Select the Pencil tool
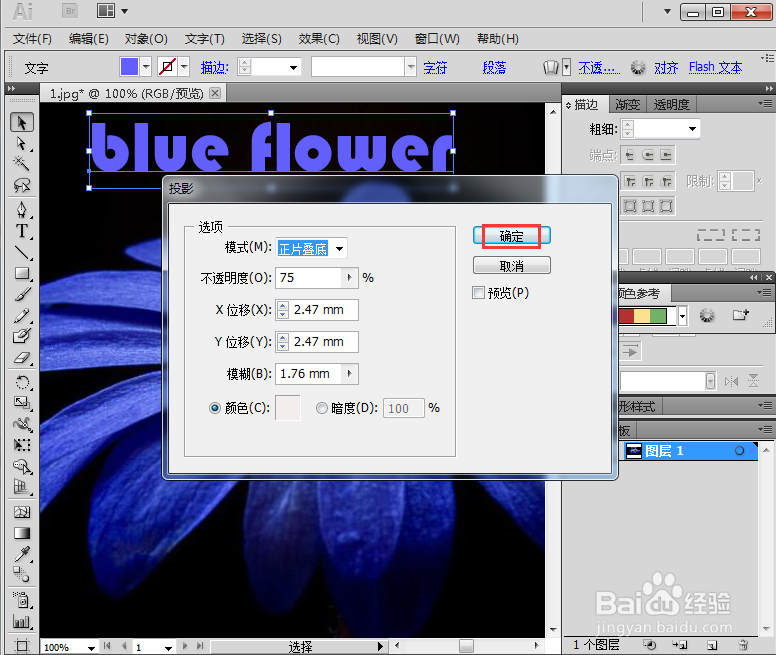The height and width of the screenshot is (655, 776). (22, 315)
